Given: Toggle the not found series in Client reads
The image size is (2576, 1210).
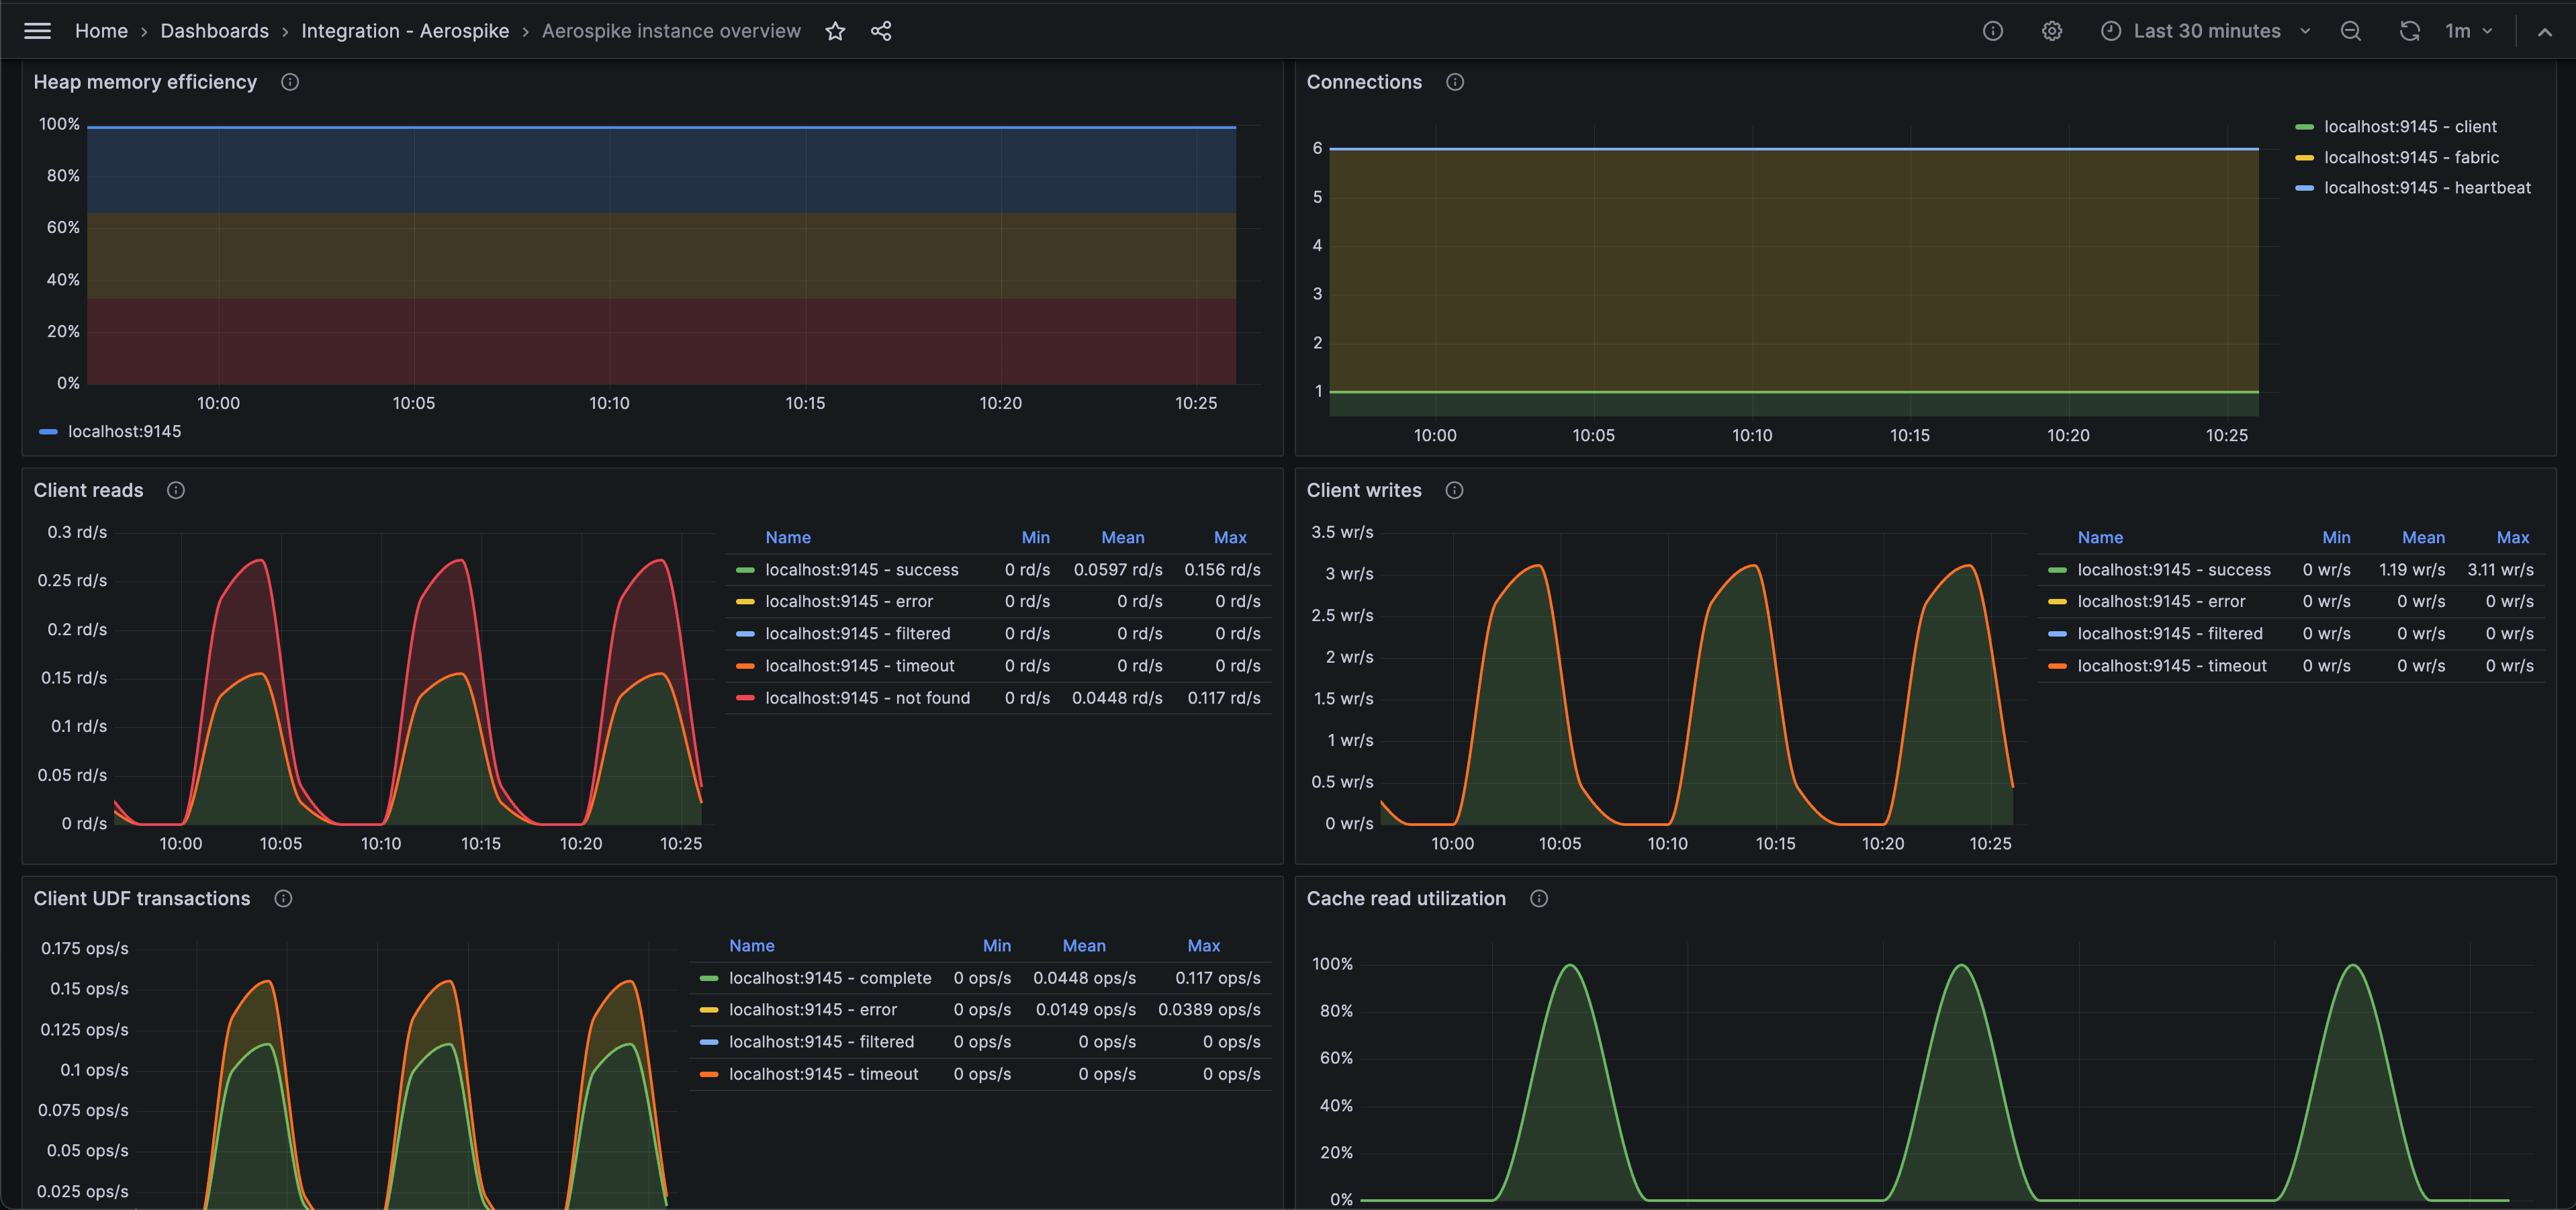Looking at the screenshot, I should tap(866, 698).
